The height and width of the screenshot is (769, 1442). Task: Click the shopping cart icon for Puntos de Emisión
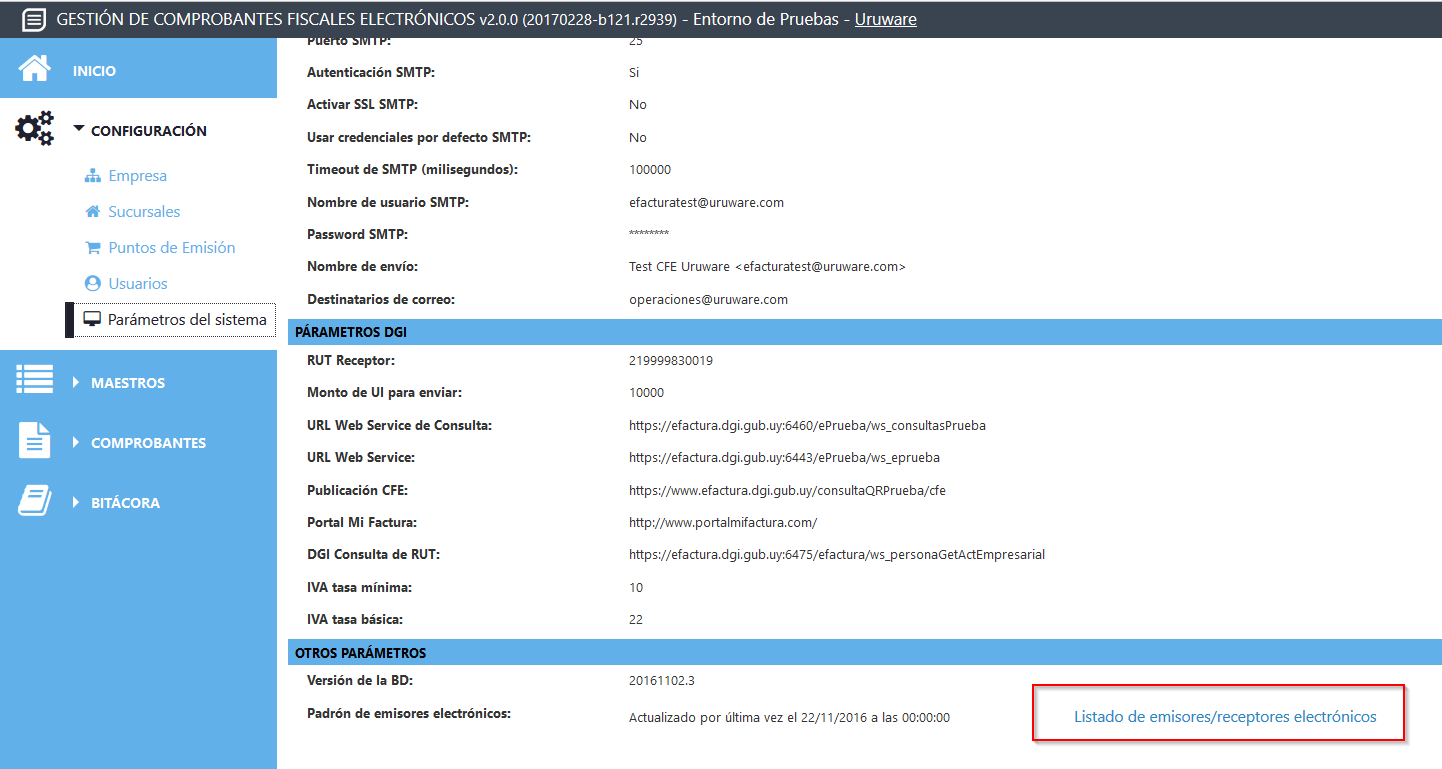pos(93,248)
